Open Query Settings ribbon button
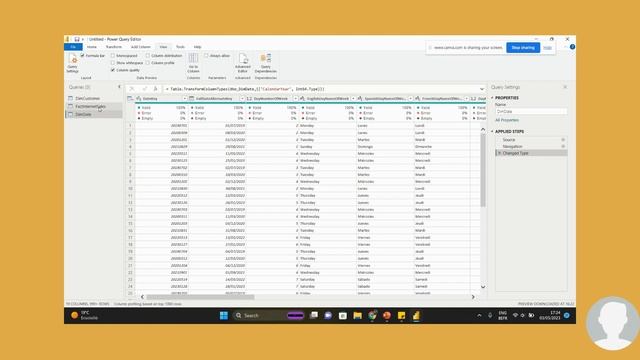640x360 pixels. coord(72,63)
